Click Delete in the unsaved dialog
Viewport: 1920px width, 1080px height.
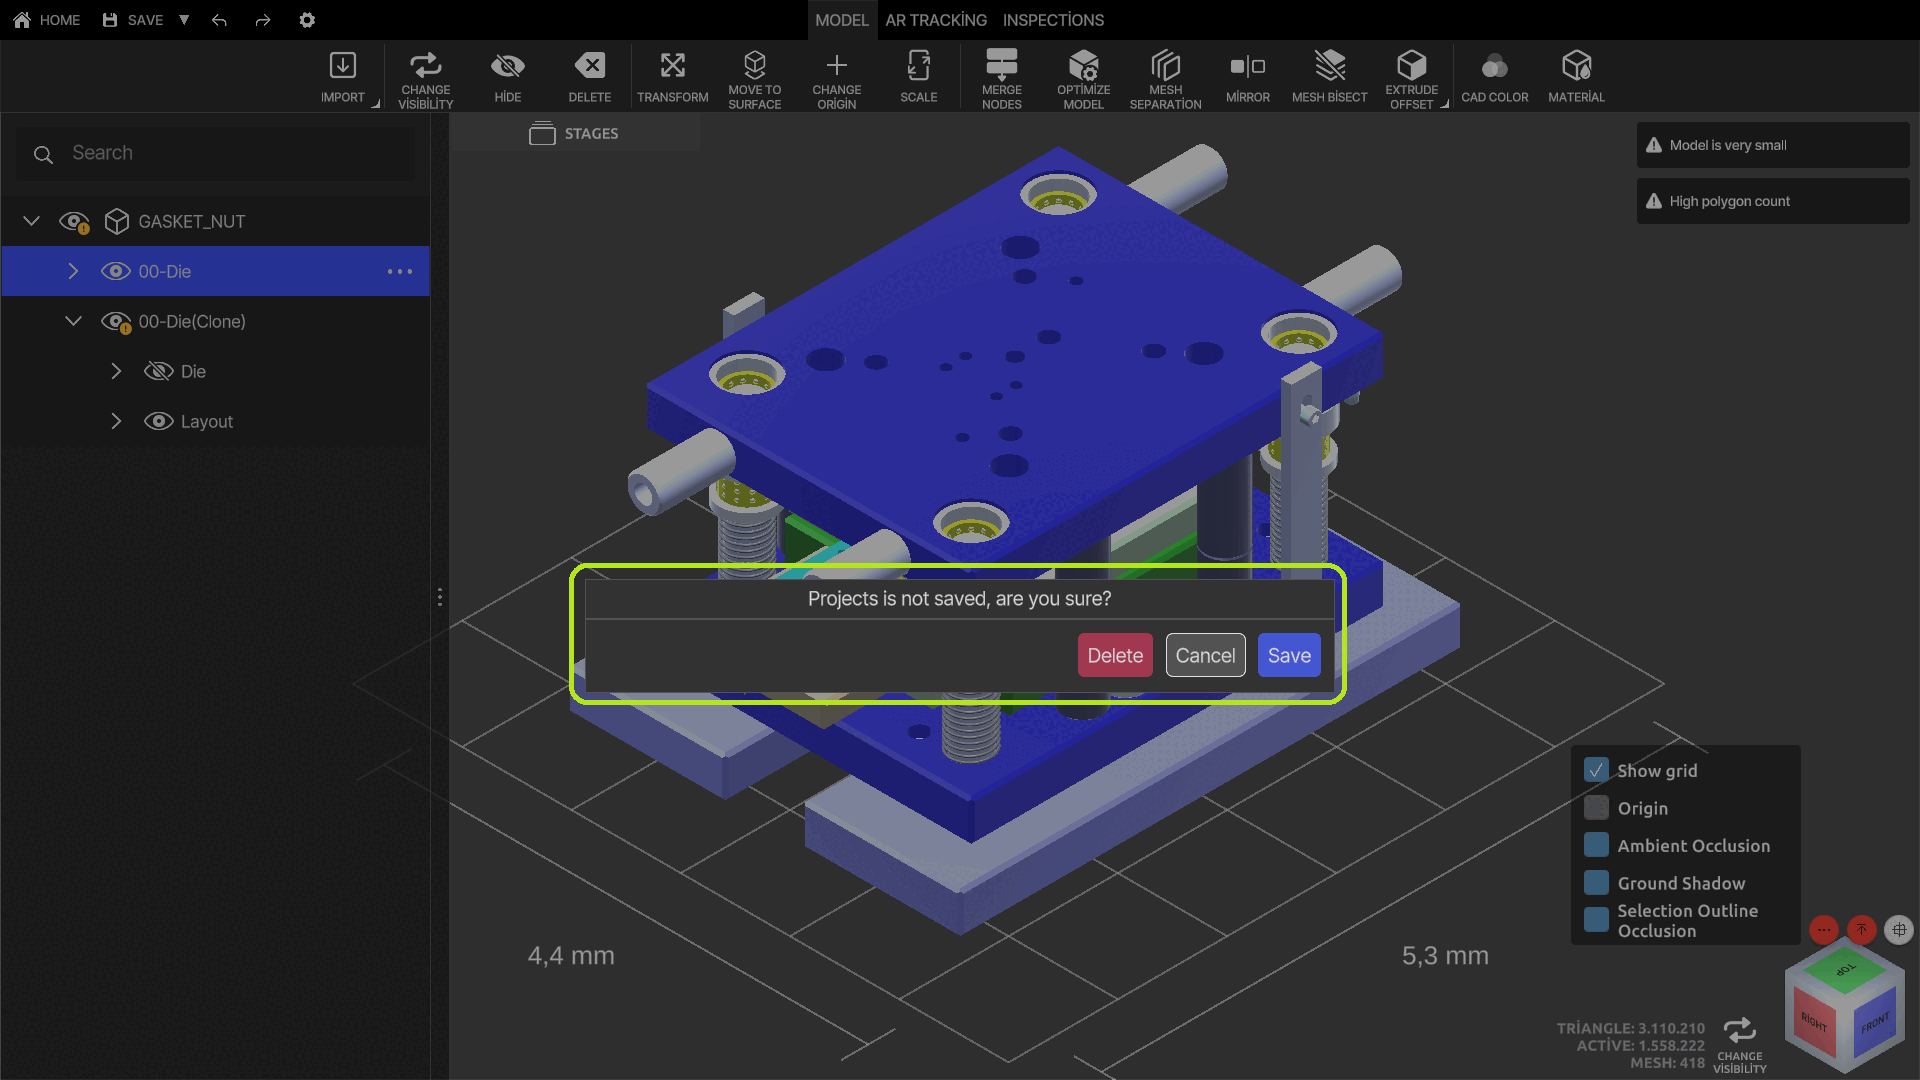point(1115,655)
